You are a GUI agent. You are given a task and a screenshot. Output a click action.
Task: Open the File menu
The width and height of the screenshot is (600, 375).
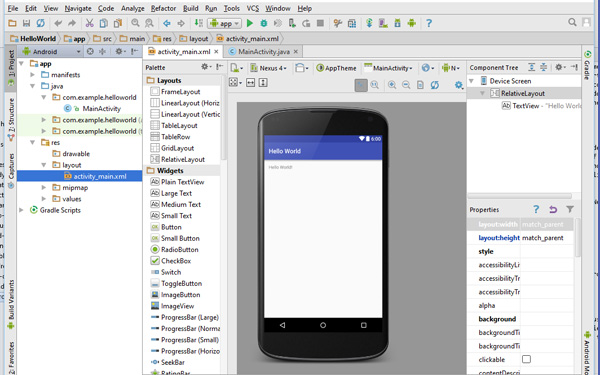pyautogui.click(x=13, y=8)
